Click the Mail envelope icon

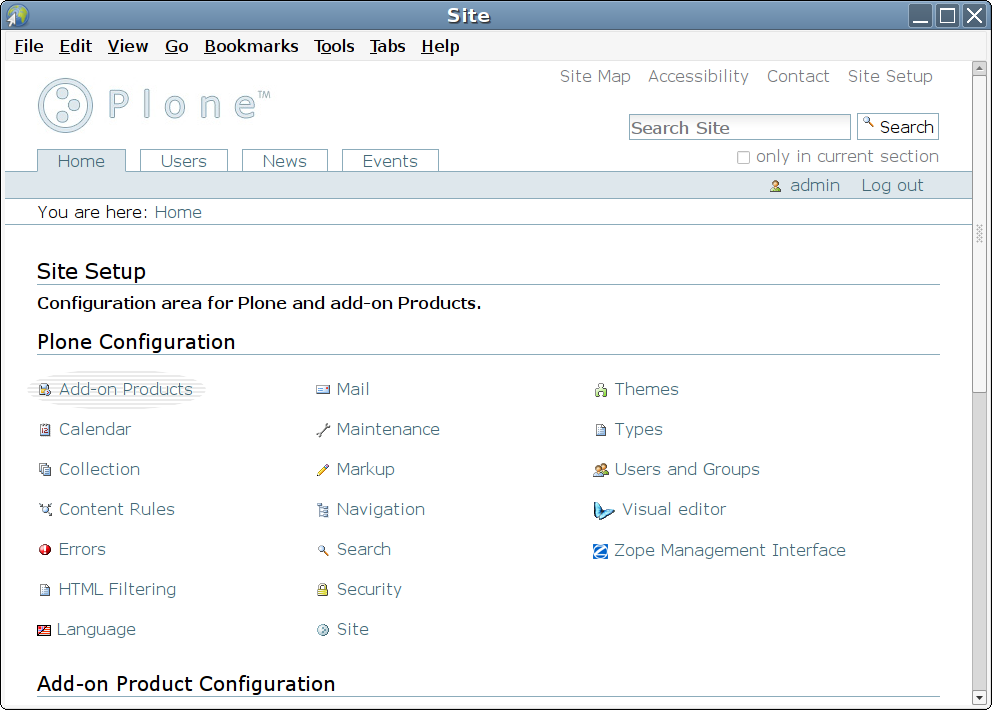(x=323, y=390)
